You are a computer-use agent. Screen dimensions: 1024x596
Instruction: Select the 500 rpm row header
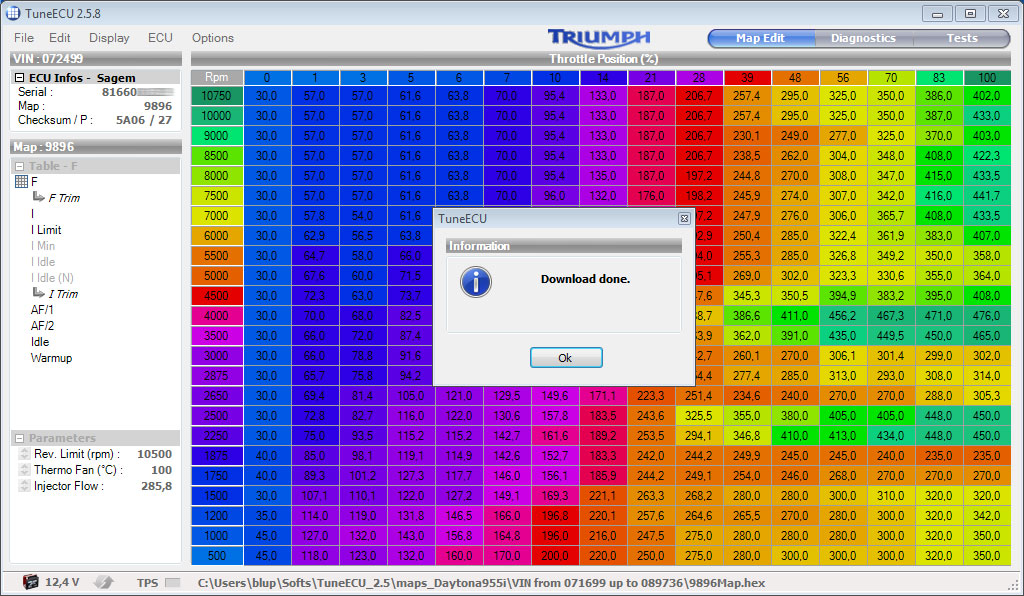(x=217, y=556)
